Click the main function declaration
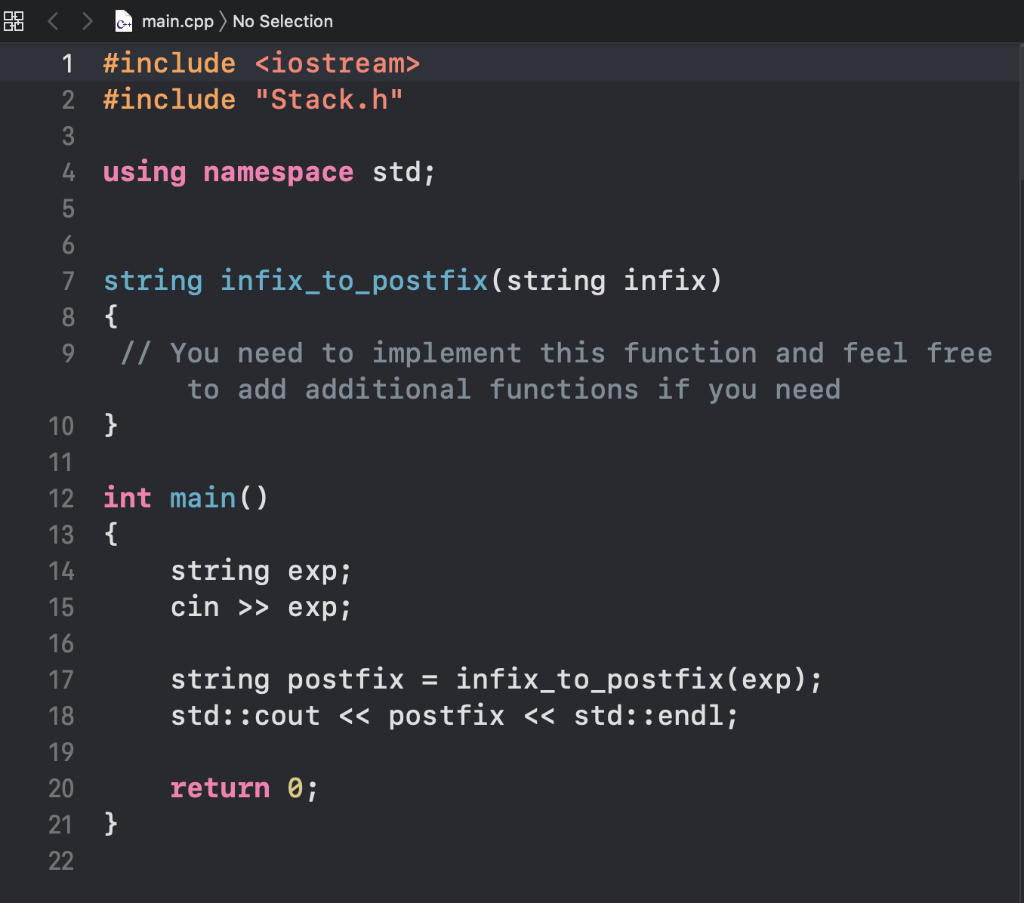The image size is (1024, 903). click(x=183, y=498)
